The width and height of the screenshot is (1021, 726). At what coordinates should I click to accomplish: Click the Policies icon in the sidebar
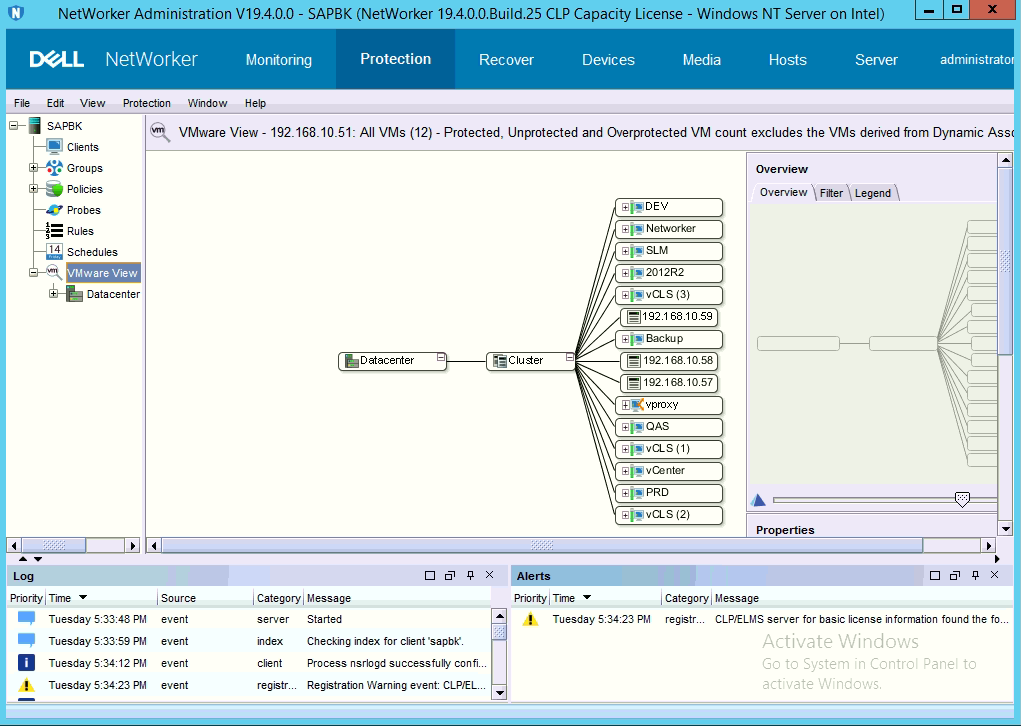tap(54, 189)
